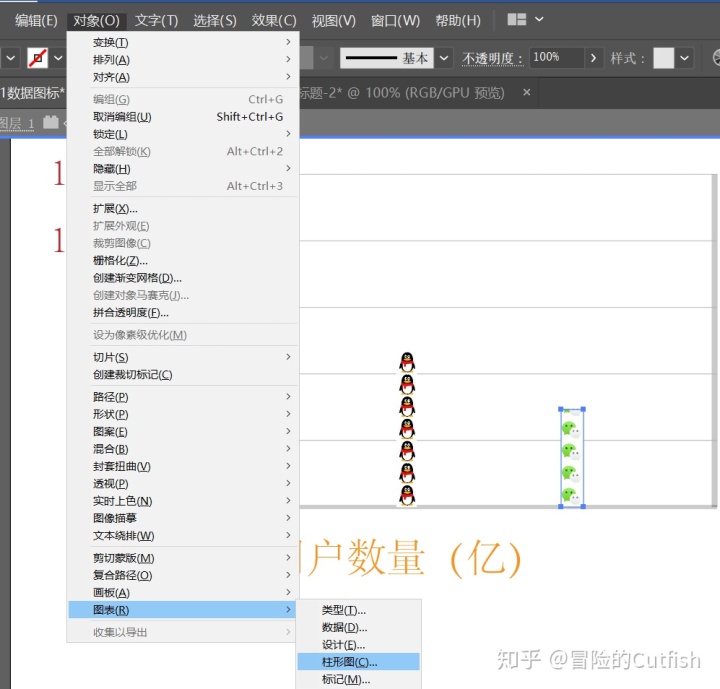
Task: Open the 混合(B) submenu
Action: [183, 449]
